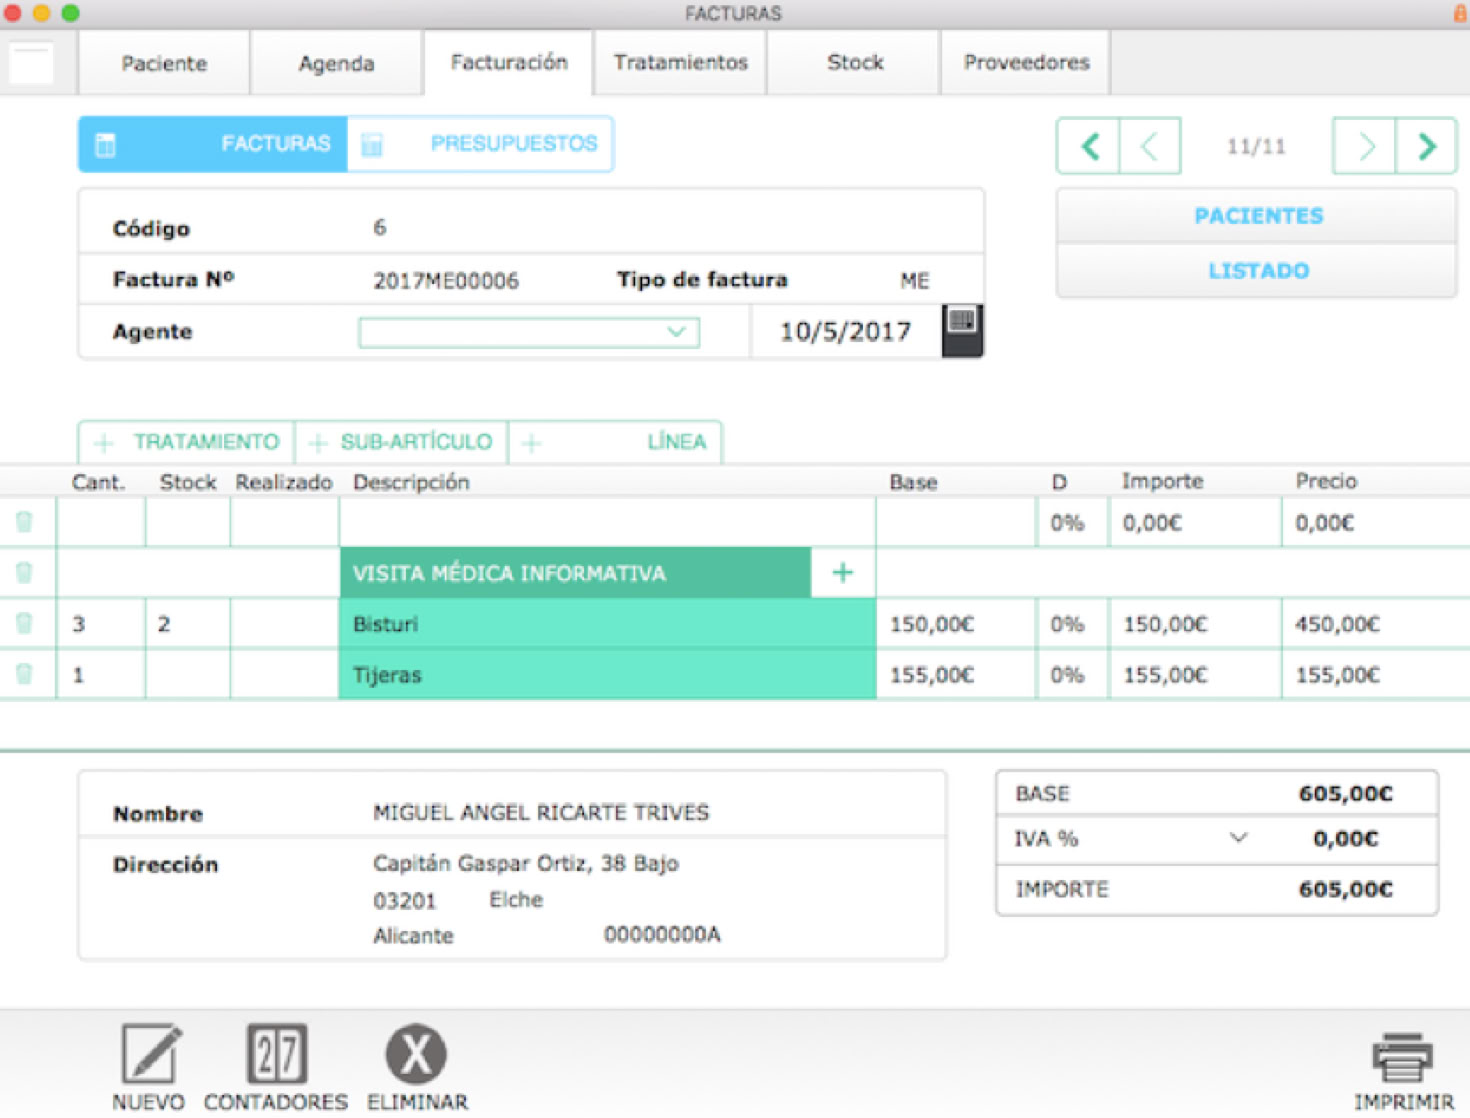The width and height of the screenshot is (1470, 1118).
Task: Open the CONTADORES counters icon
Action: 276,1055
